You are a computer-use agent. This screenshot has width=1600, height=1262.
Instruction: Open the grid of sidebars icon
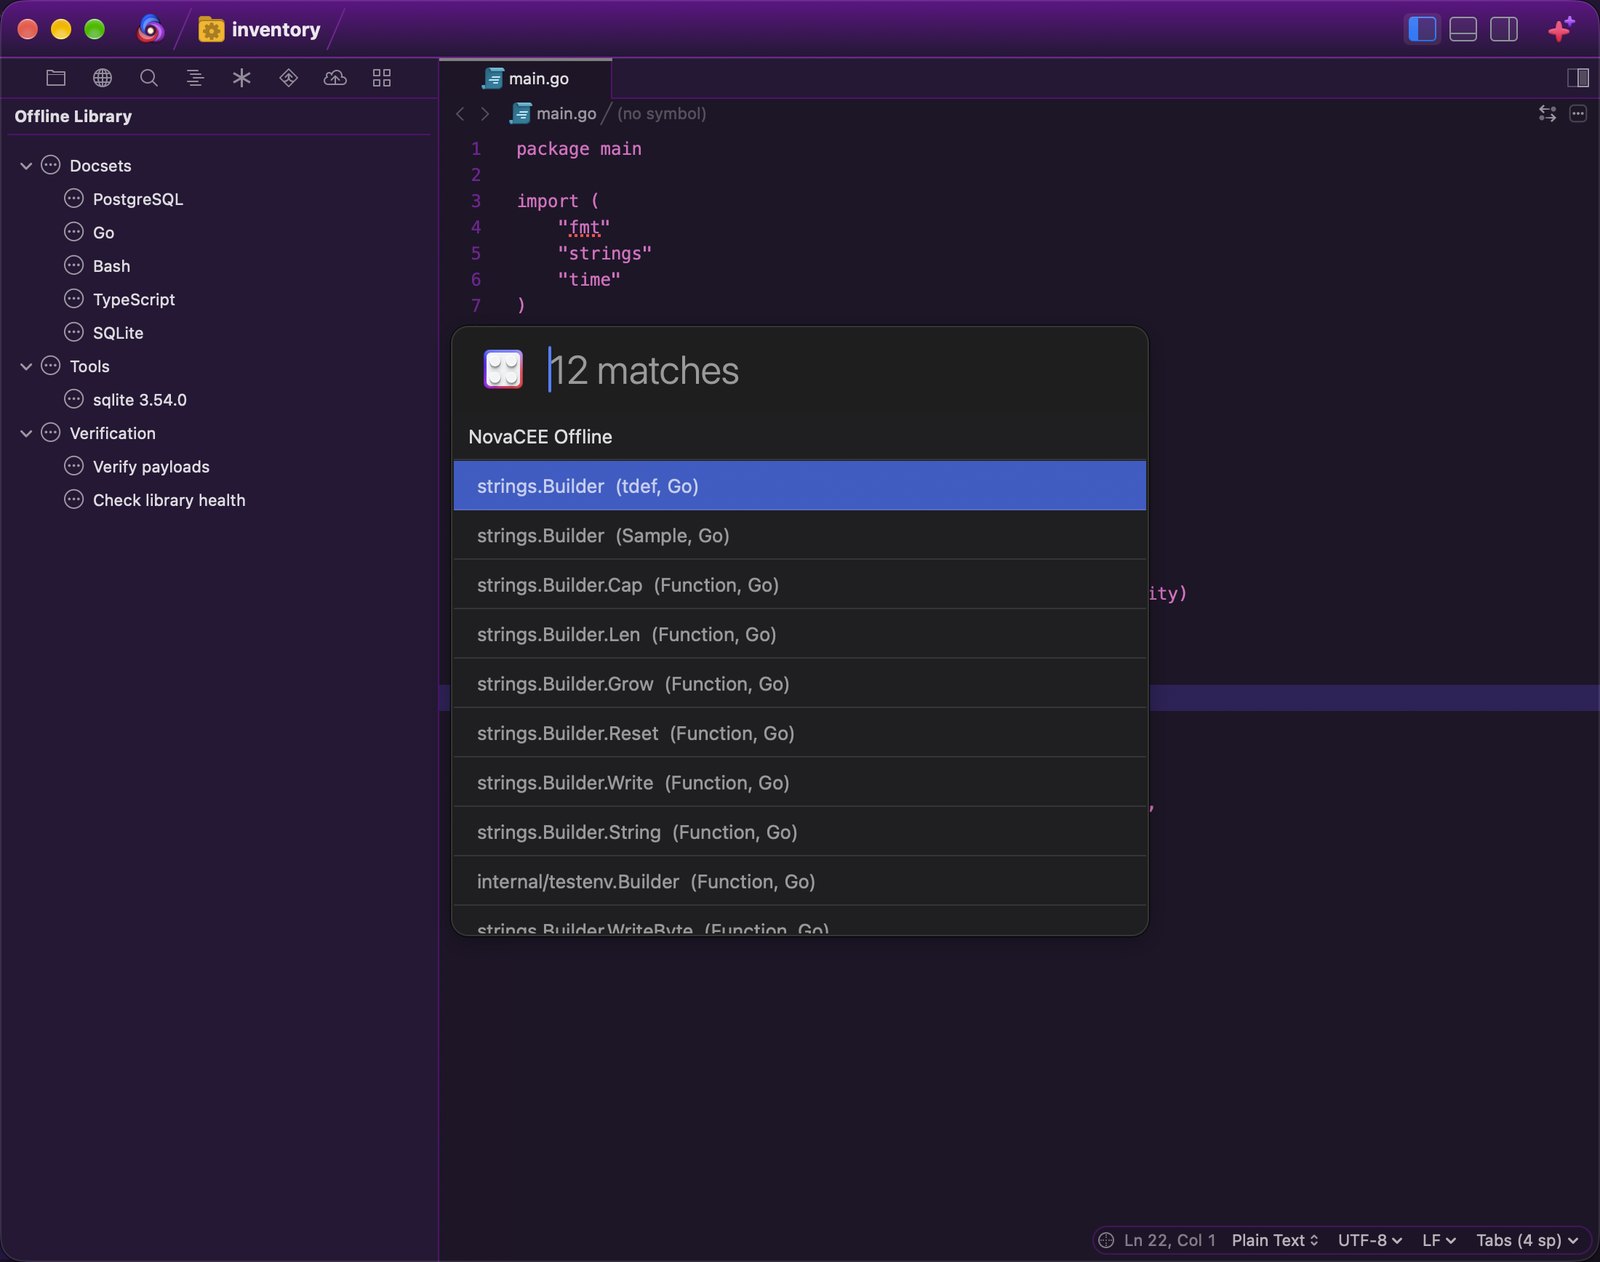point(382,78)
